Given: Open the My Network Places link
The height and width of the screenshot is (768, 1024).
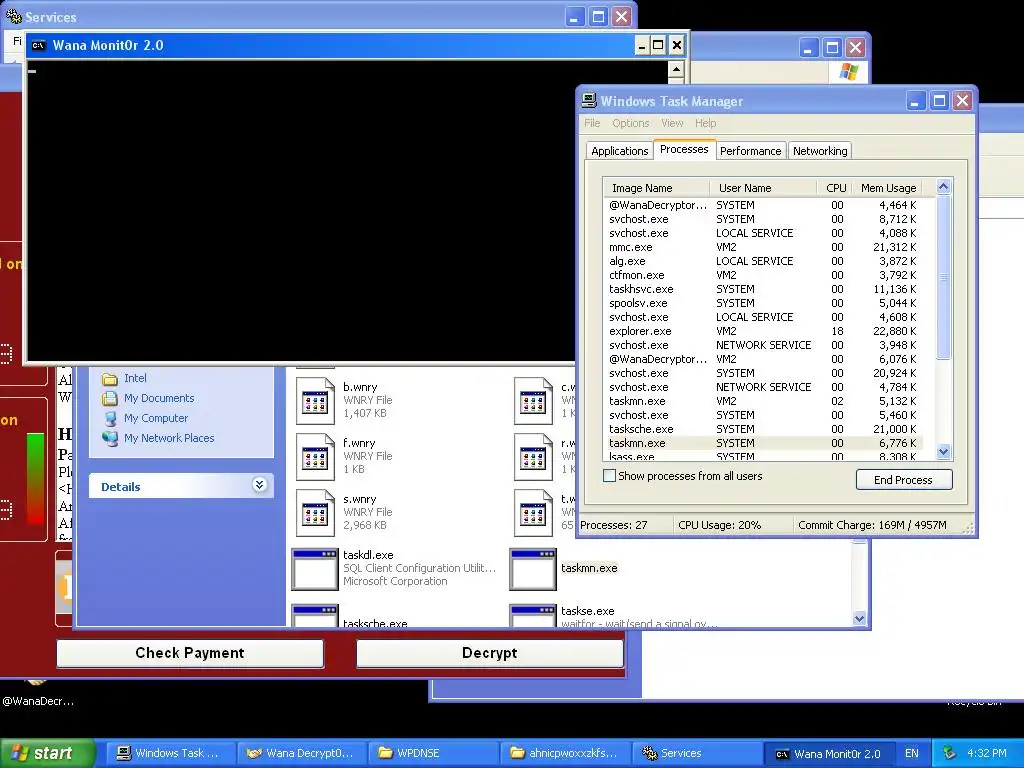Looking at the screenshot, I should (169, 438).
